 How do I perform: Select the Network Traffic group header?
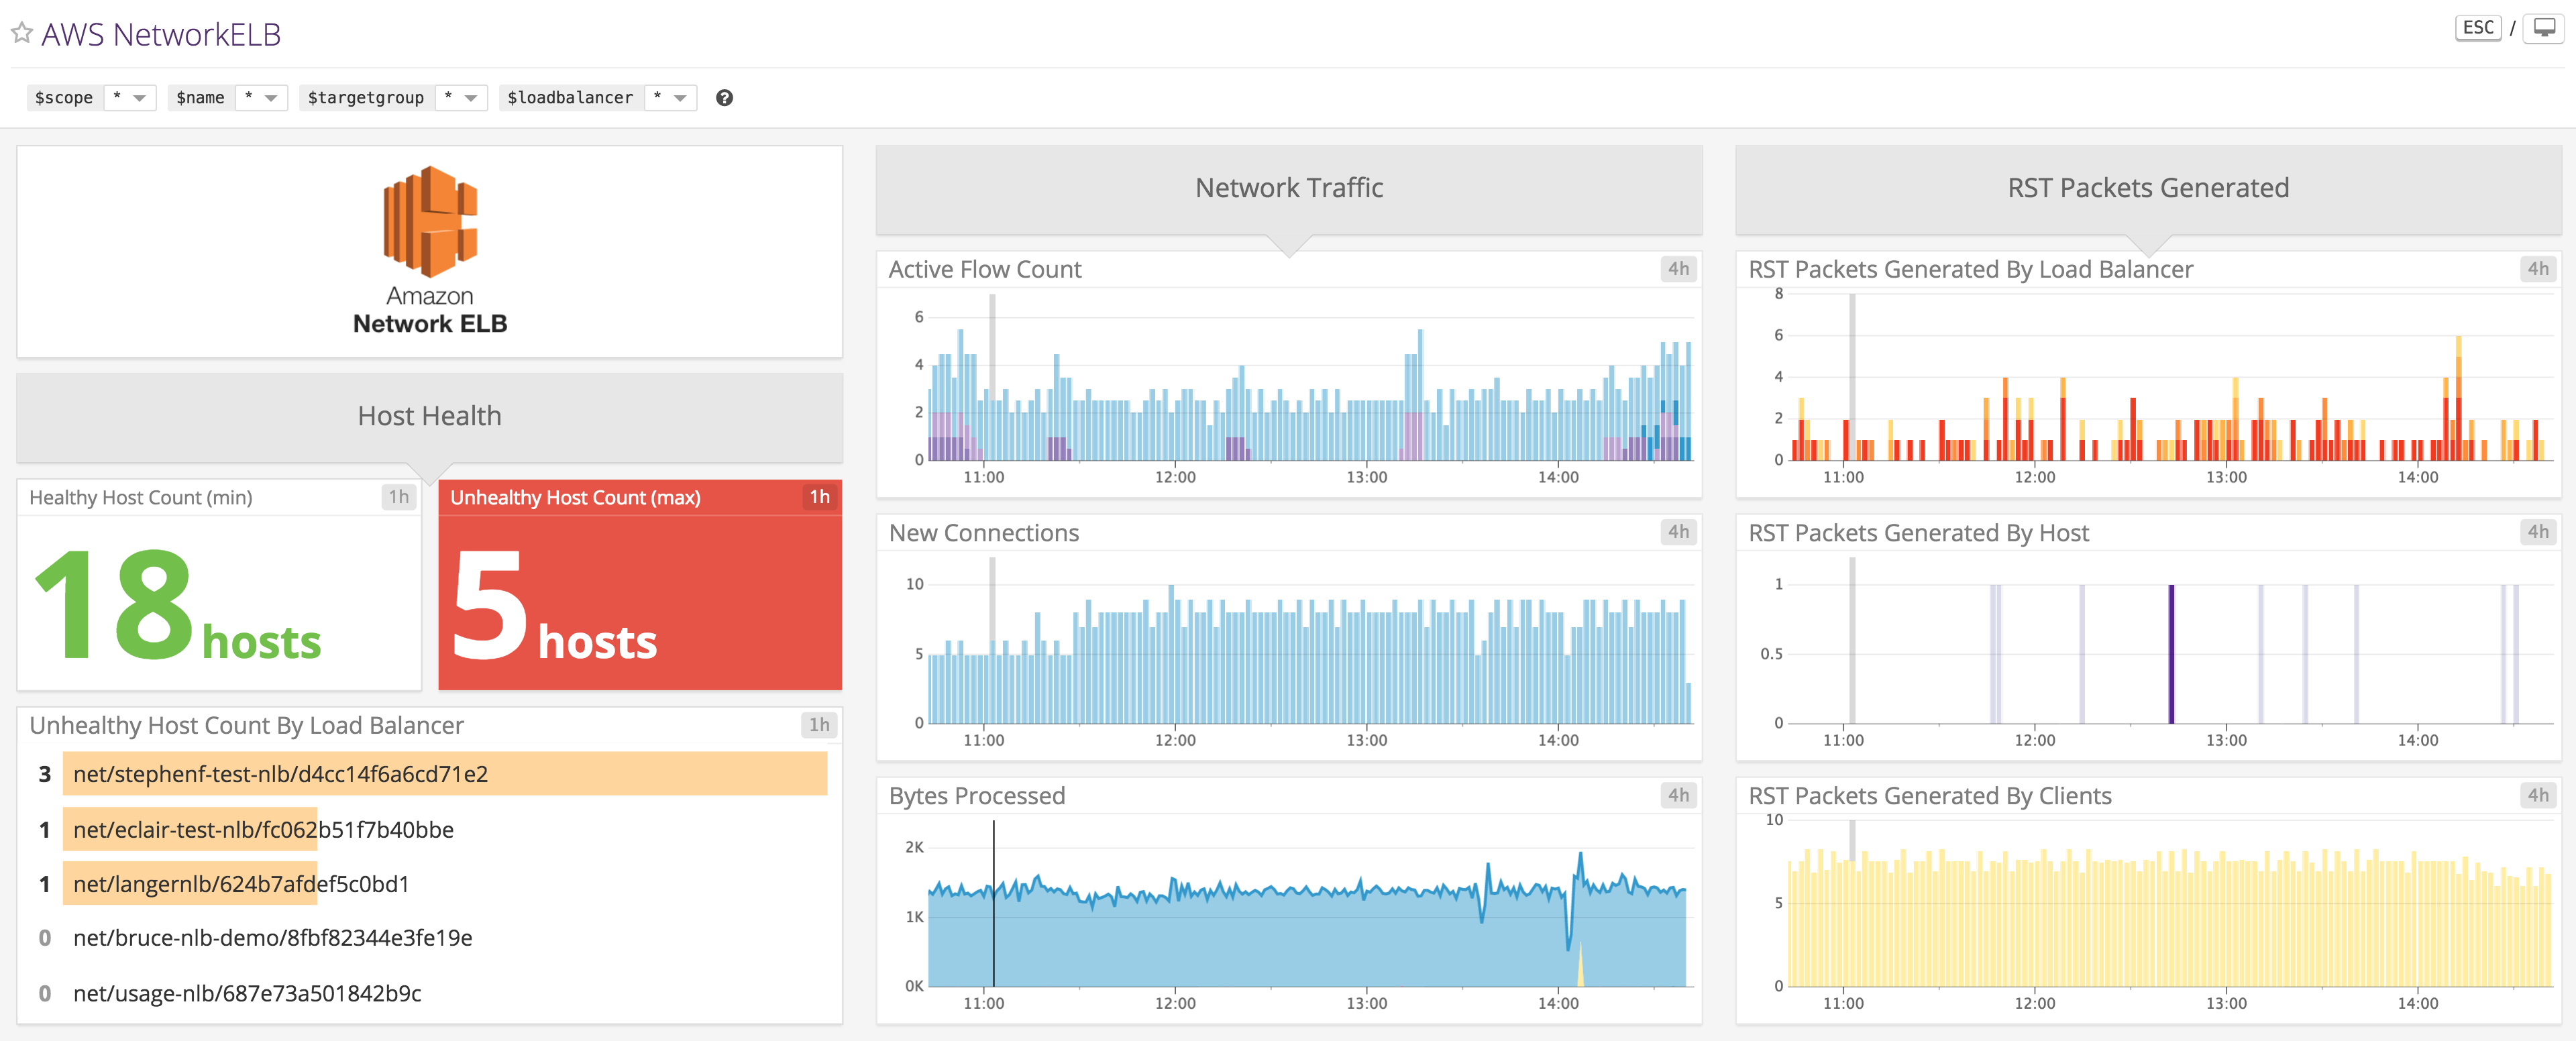tap(1288, 188)
